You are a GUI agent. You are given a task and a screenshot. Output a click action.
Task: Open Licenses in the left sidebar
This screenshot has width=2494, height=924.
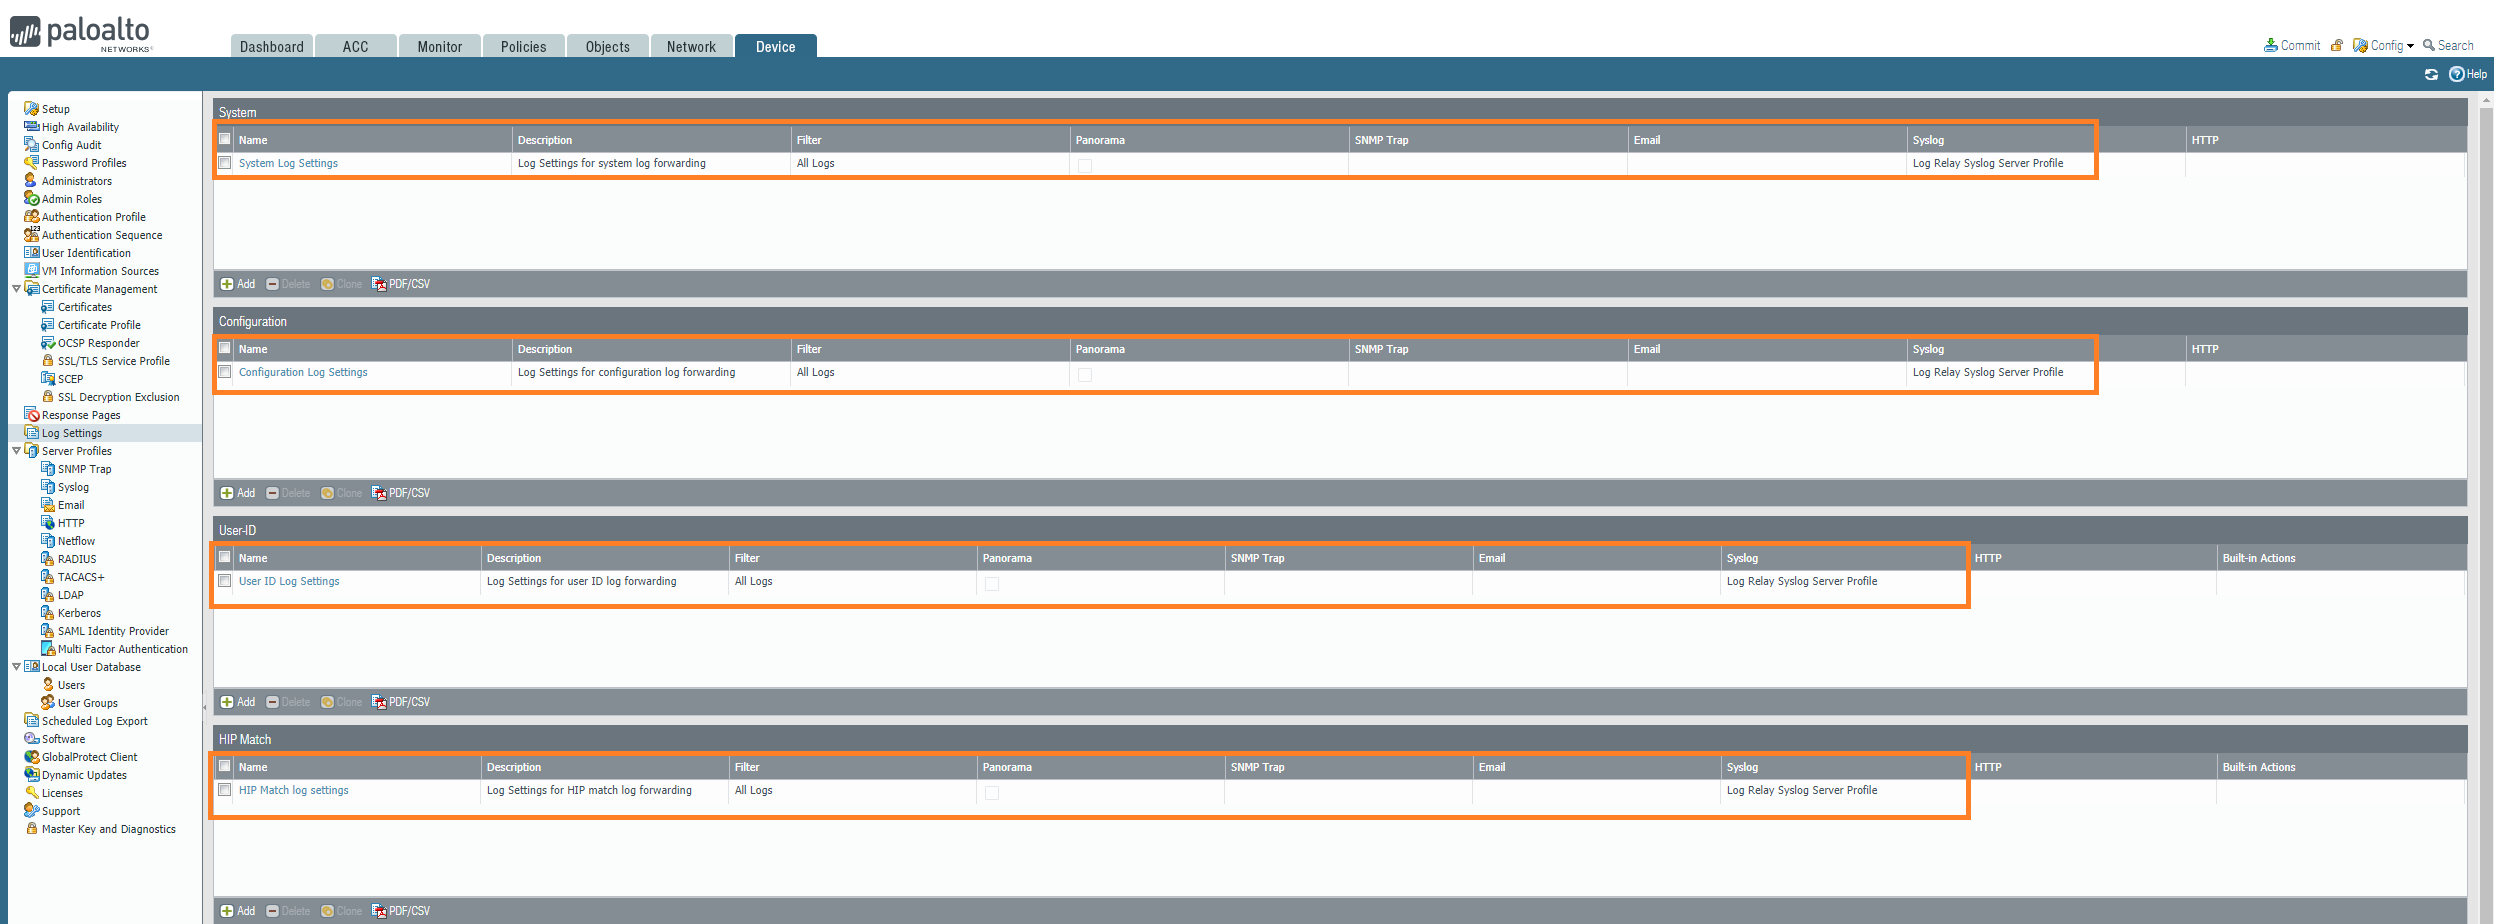click(x=62, y=794)
